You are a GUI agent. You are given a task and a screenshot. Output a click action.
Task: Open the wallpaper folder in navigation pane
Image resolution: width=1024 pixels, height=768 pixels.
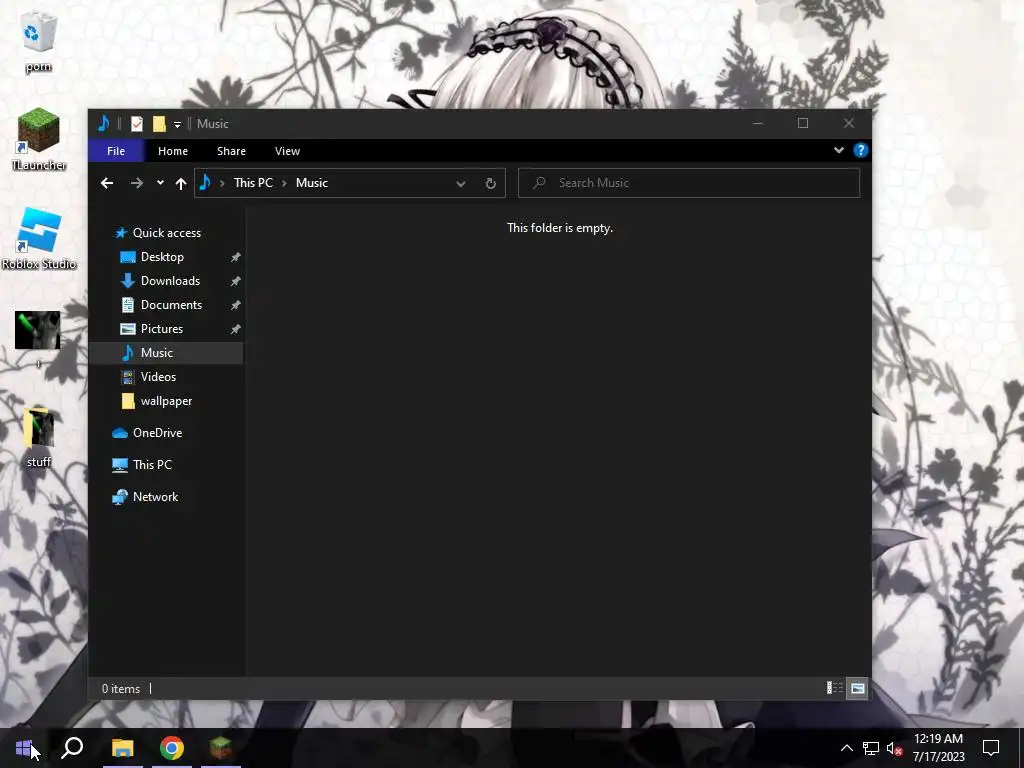pyautogui.click(x=166, y=401)
